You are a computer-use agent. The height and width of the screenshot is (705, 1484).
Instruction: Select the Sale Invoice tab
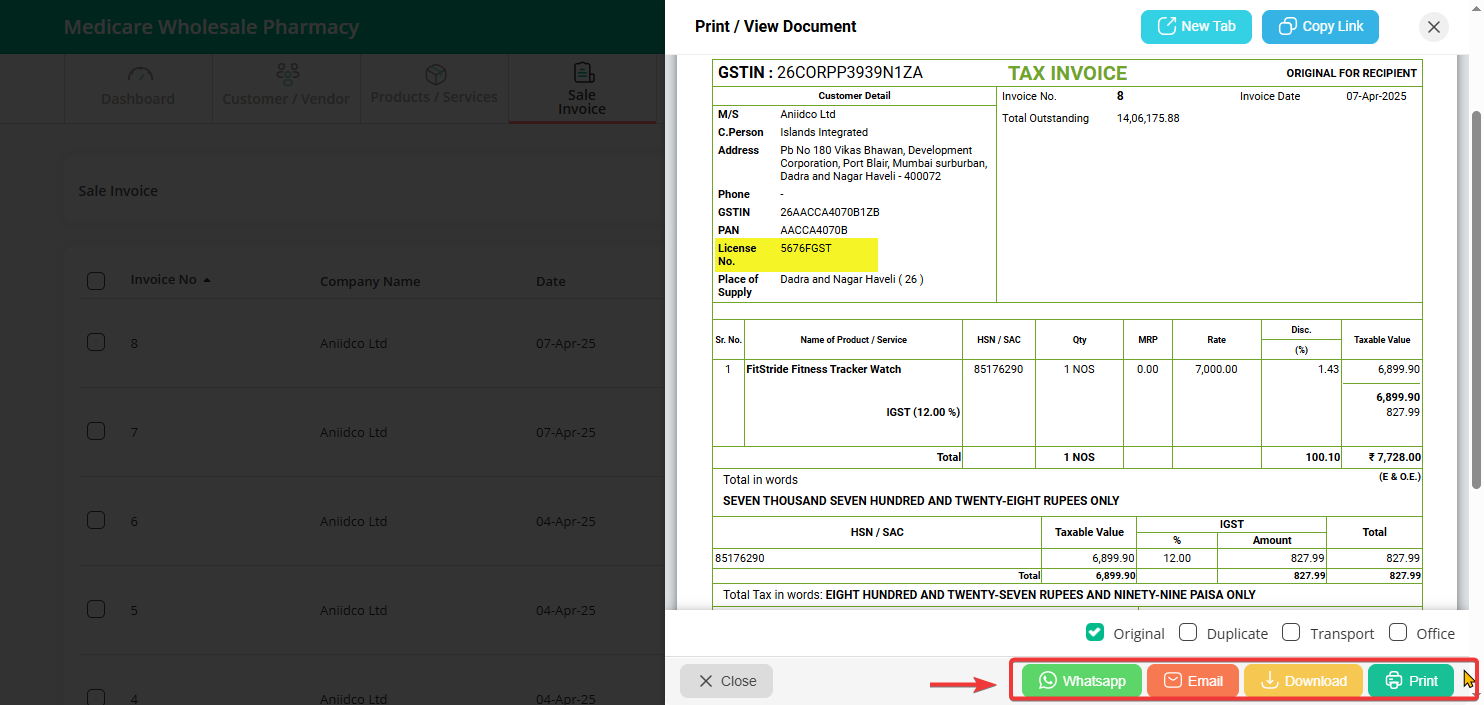[582, 88]
